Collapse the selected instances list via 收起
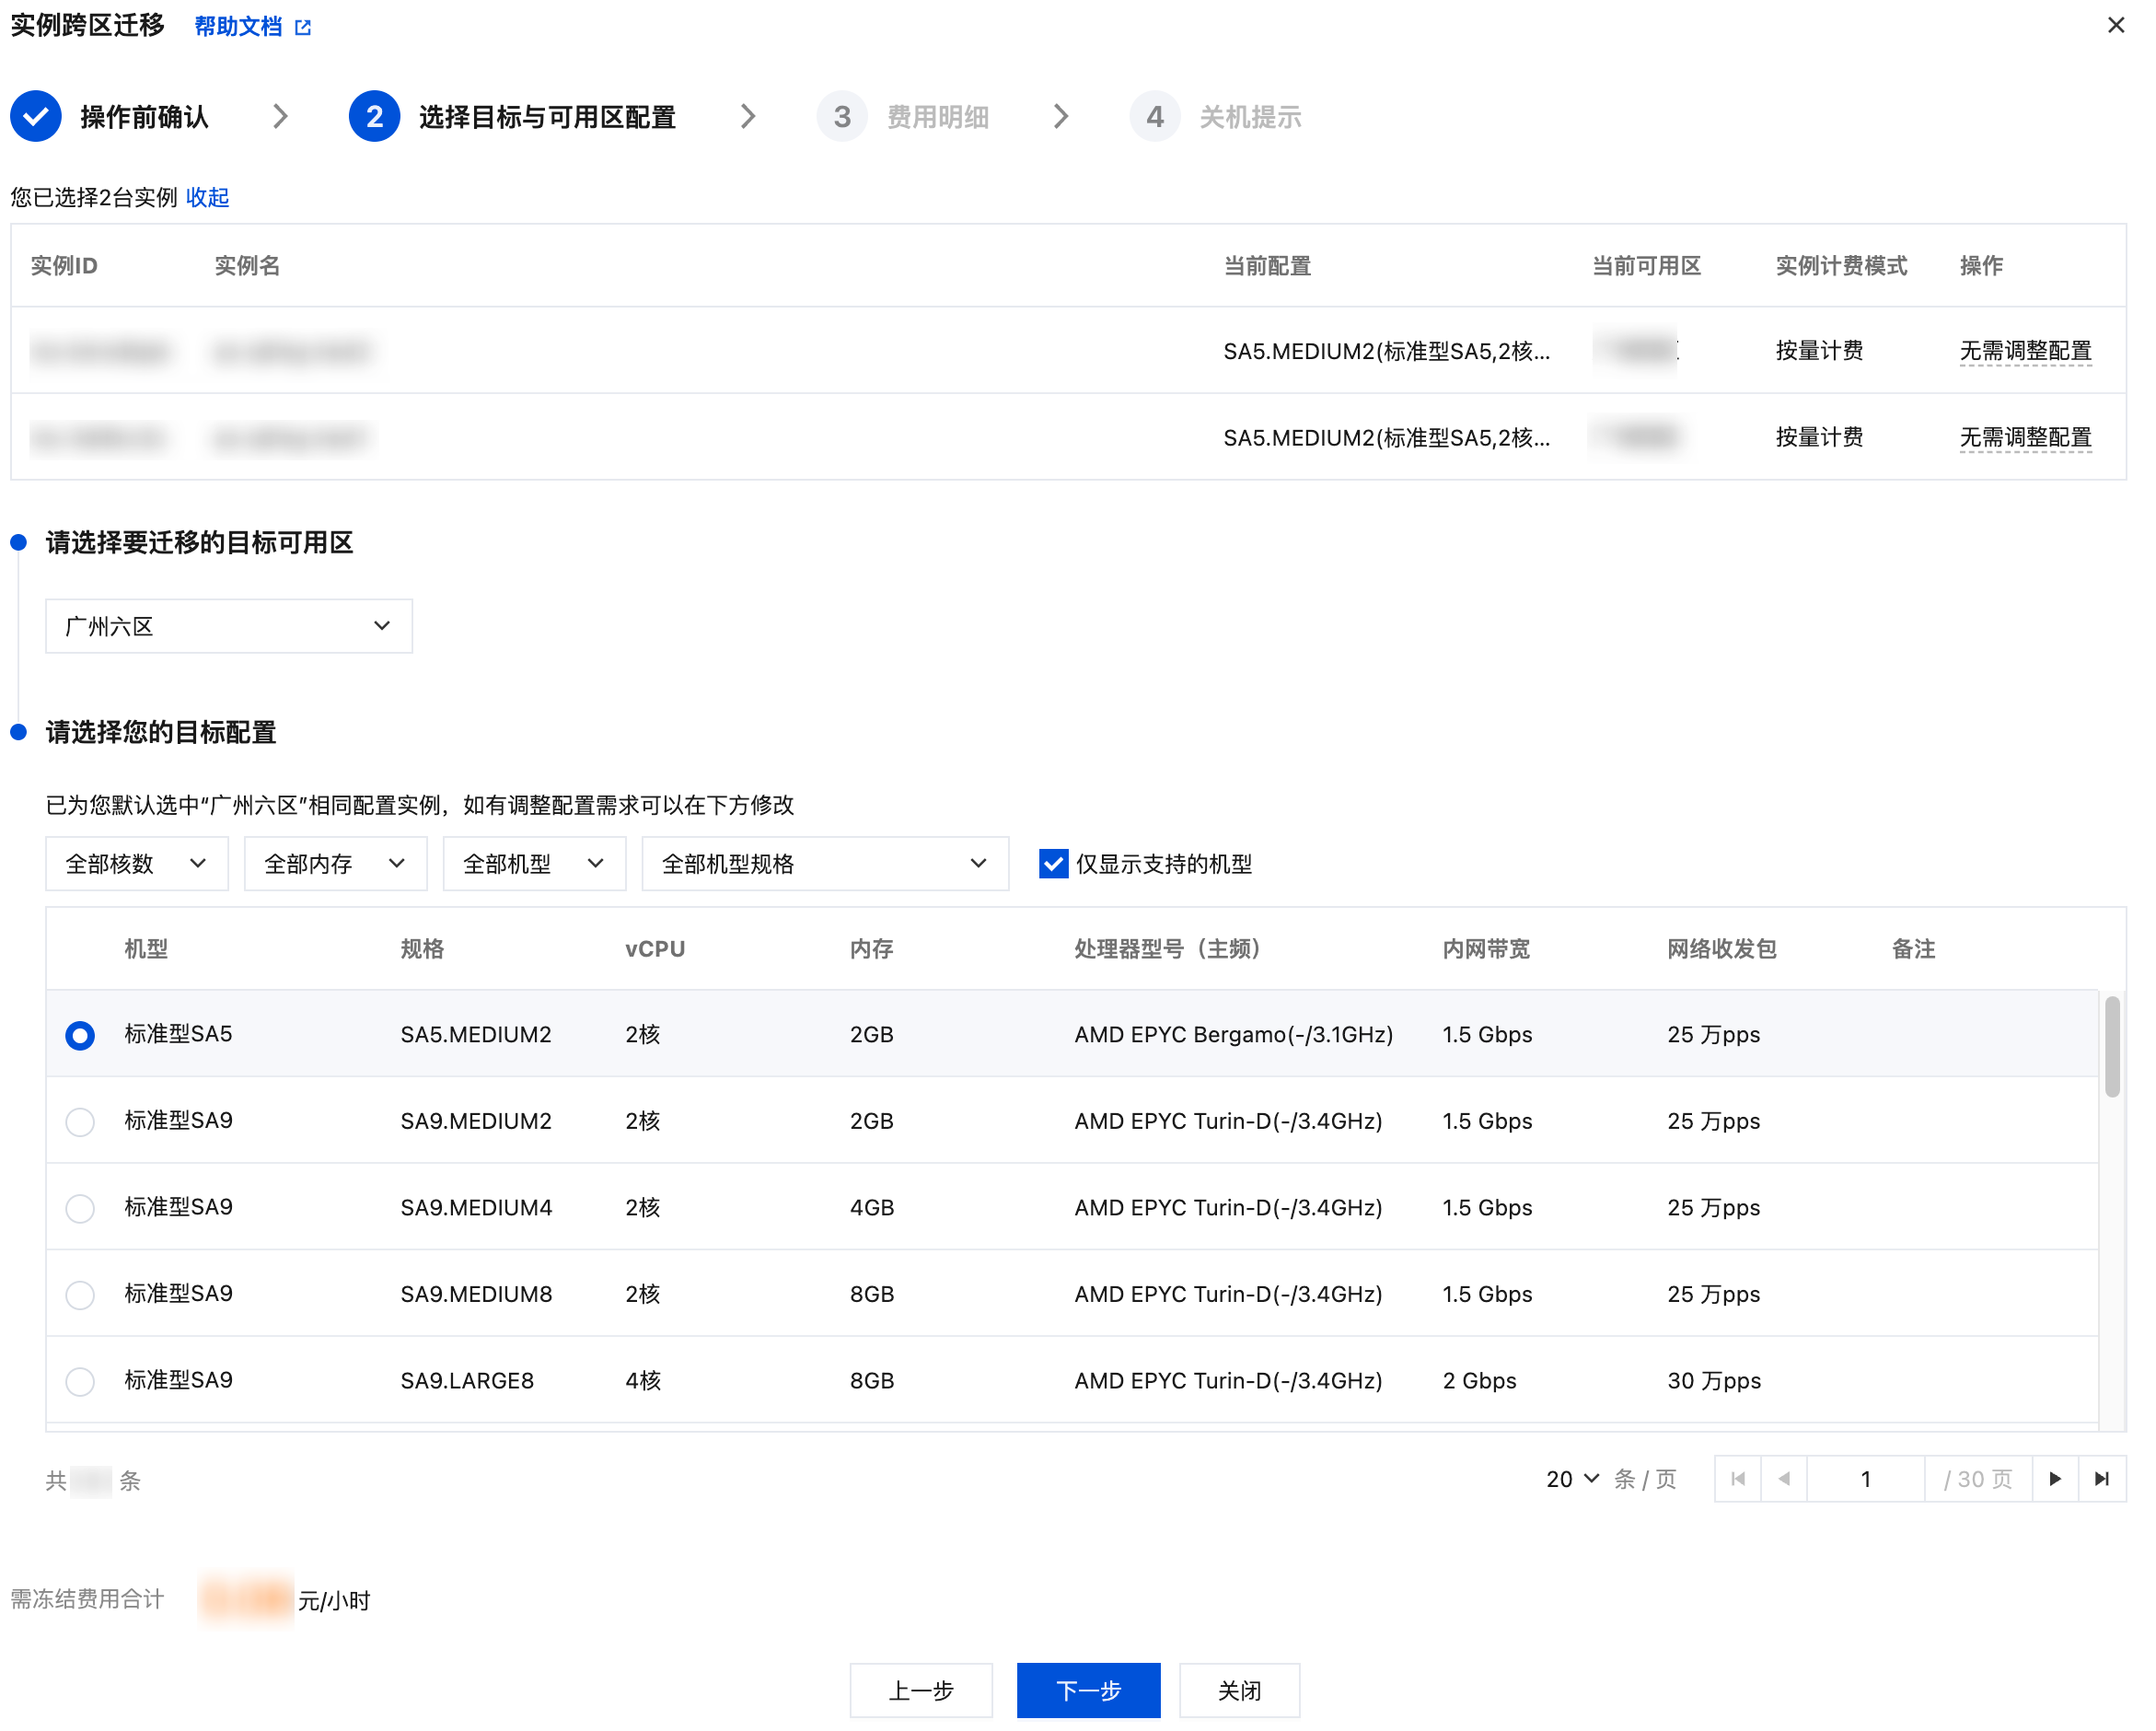Screen dimensions: 2156x1731 click(x=207, y=197)
